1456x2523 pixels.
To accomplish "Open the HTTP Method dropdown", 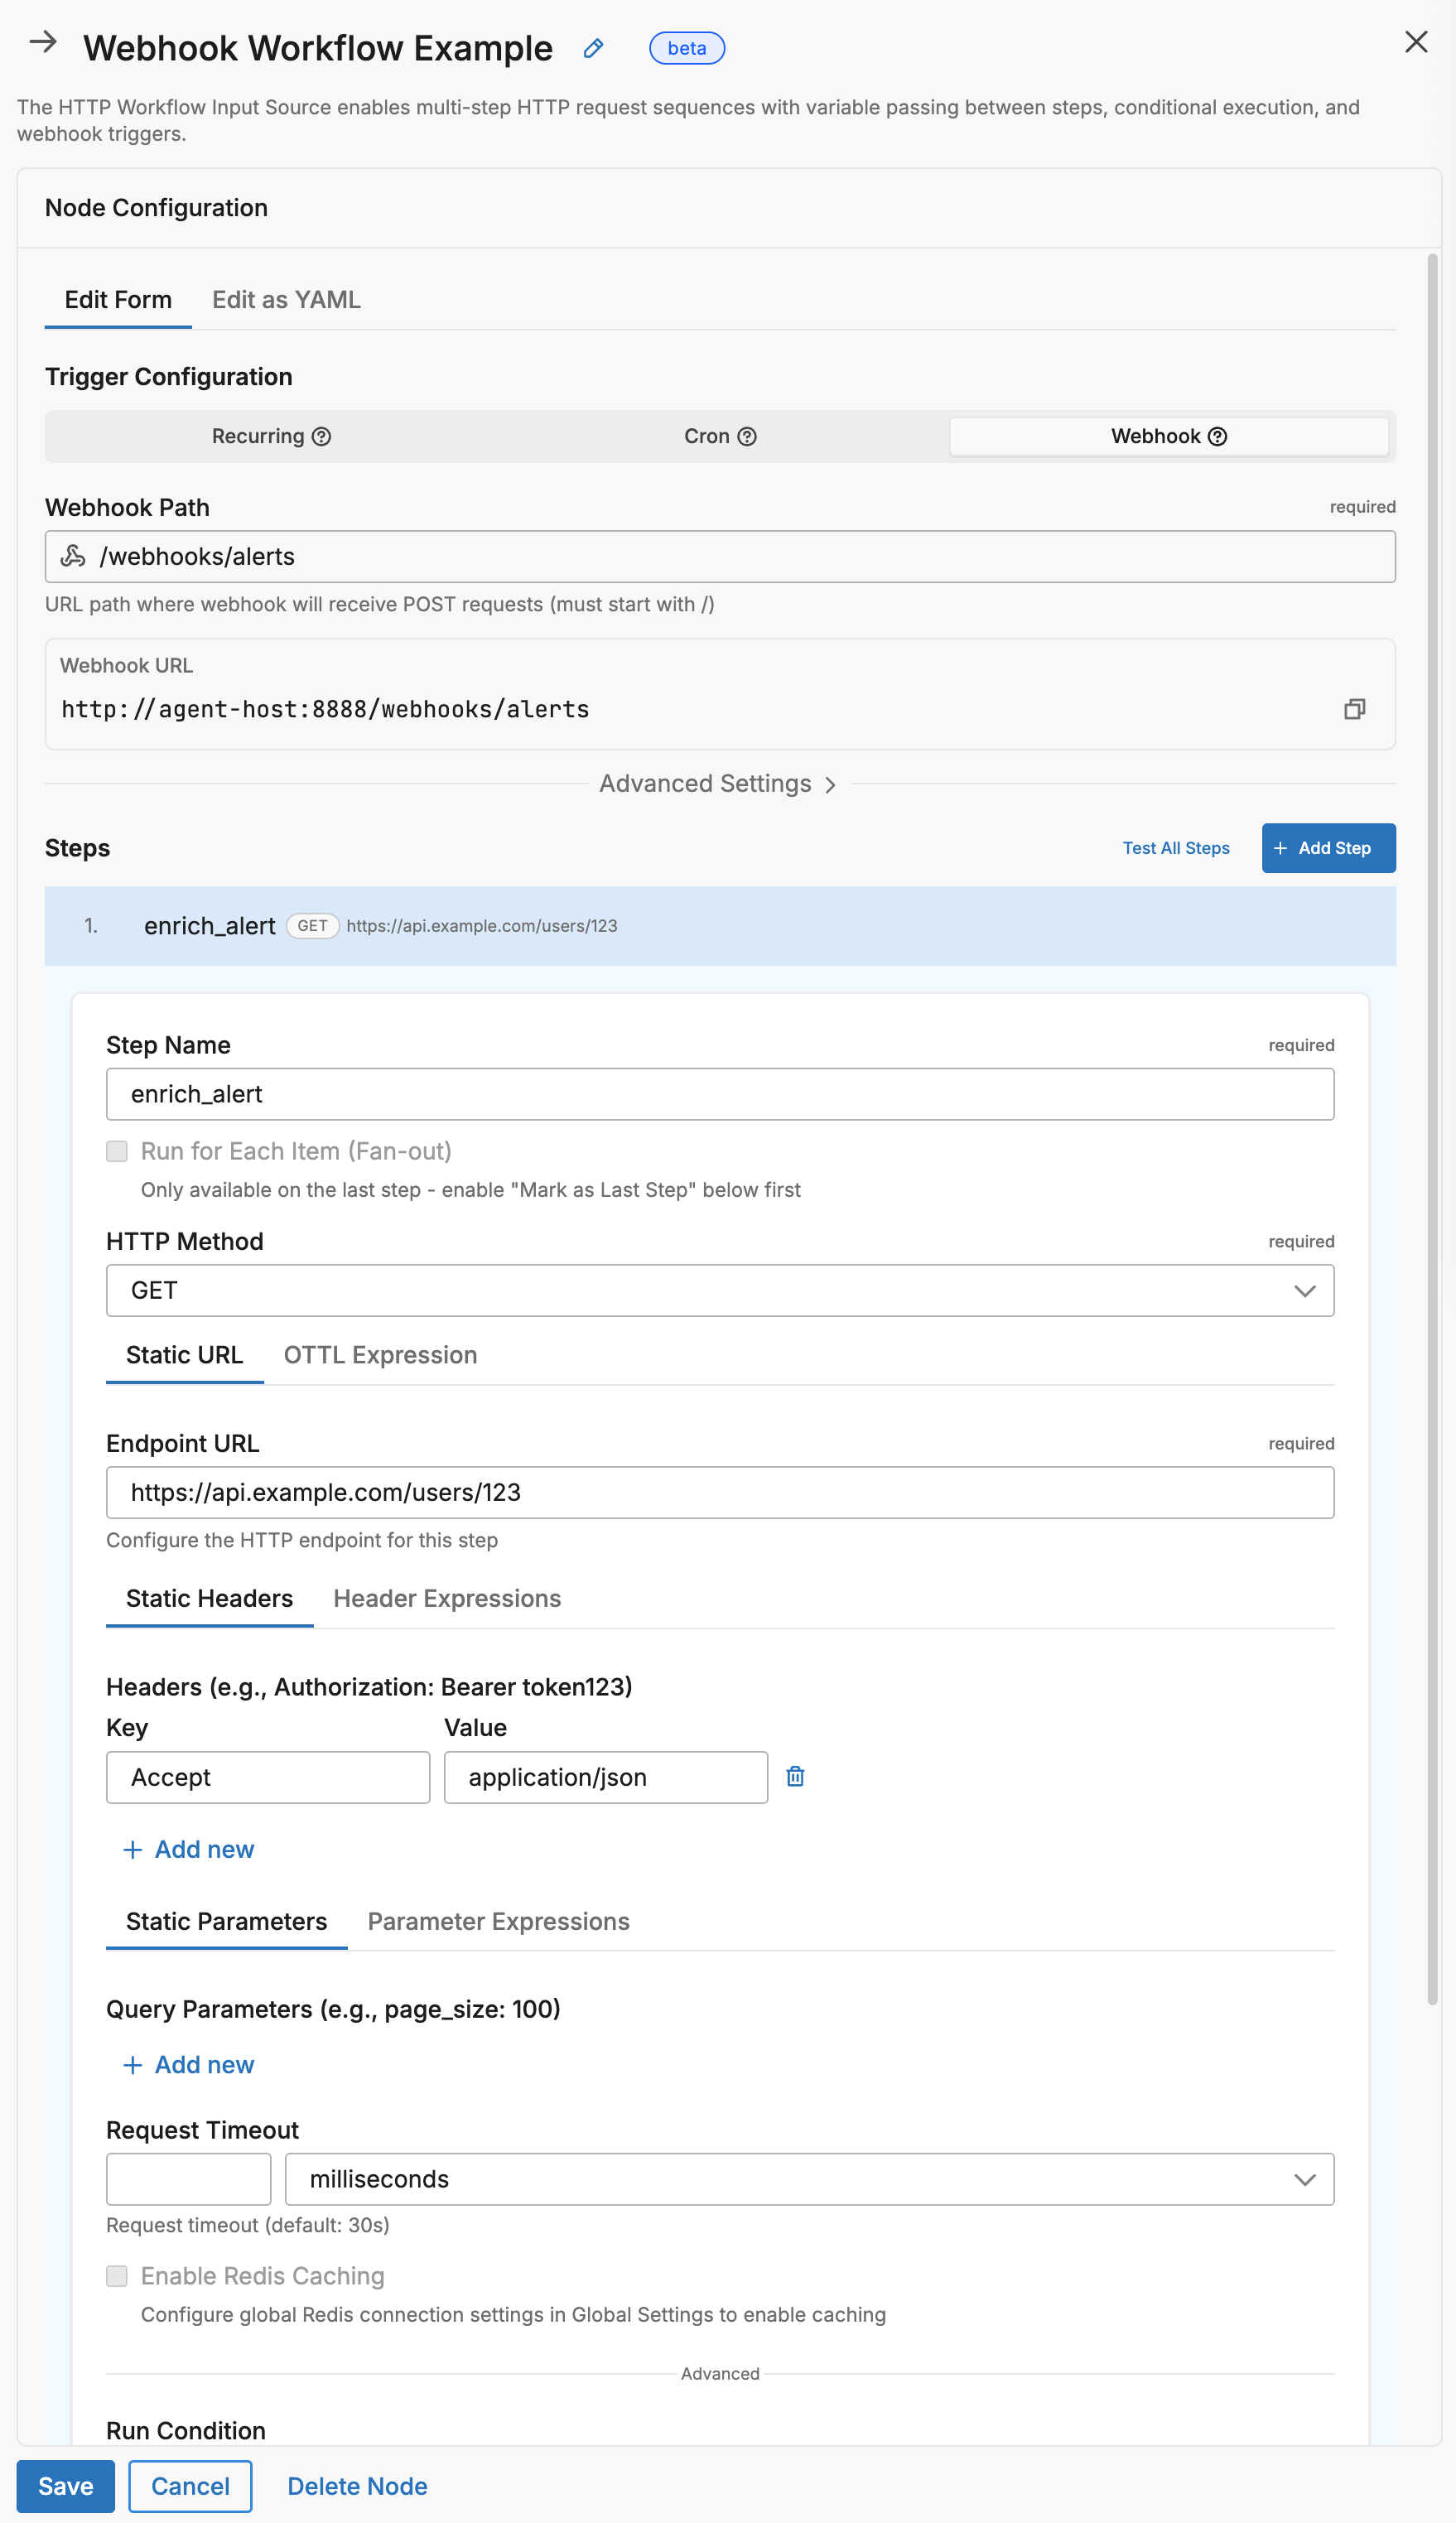I will click(1305, 1290).
